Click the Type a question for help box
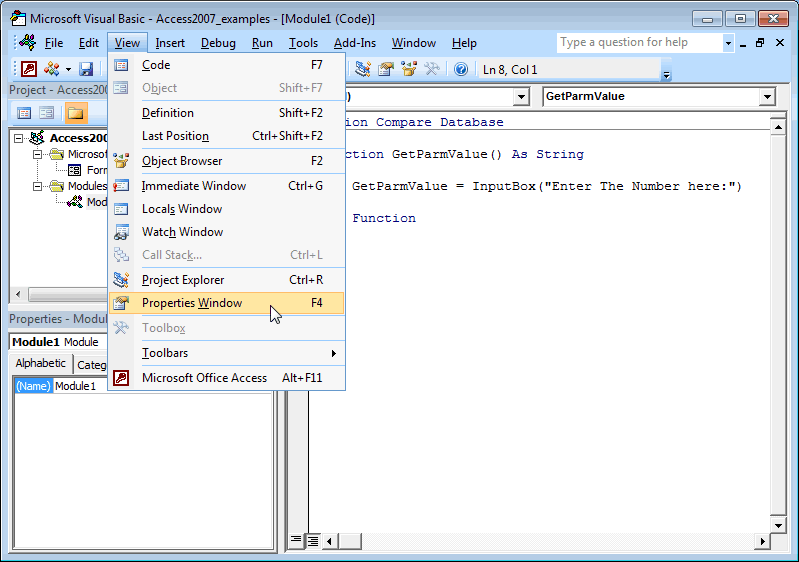Image resolution: width=799 pixels, height=562 pixels. pyautogui.click(x=640, y=42)
